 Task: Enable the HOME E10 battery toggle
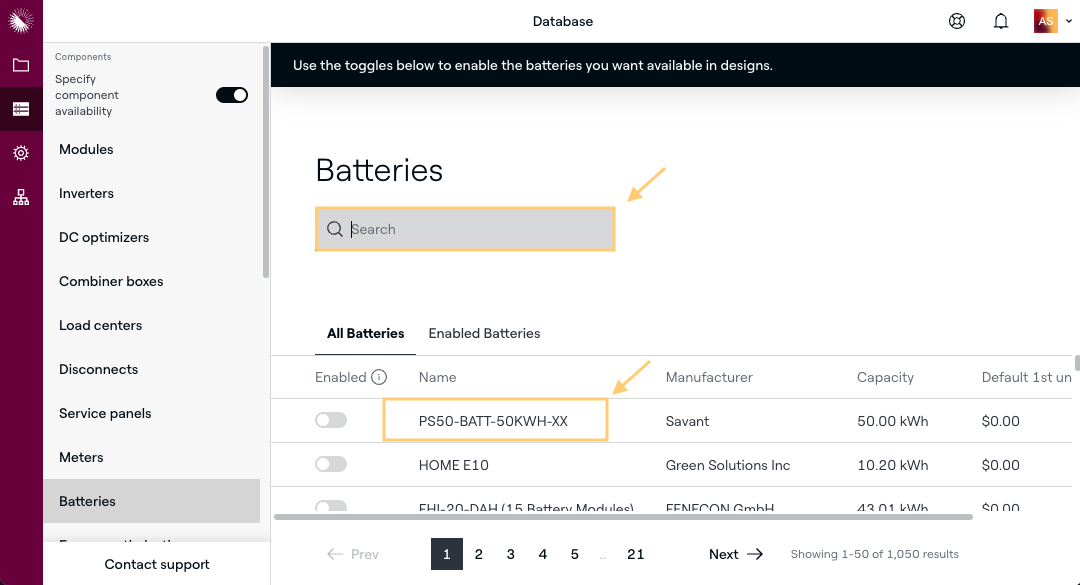tap(331, 465)
